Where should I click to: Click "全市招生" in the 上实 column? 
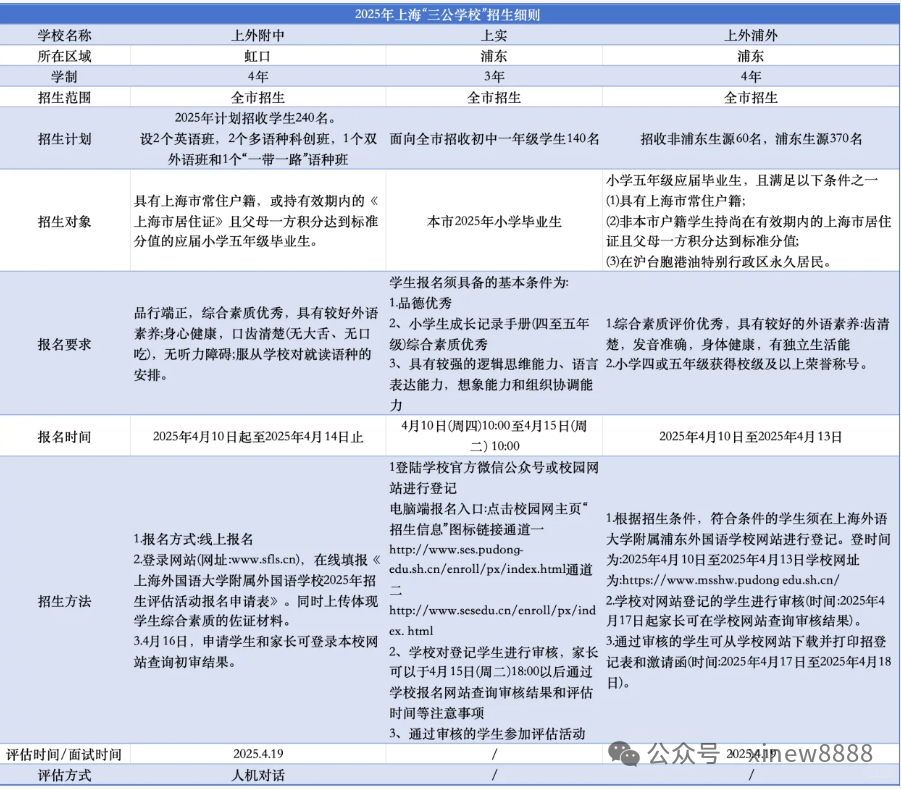tap(494, 97)
